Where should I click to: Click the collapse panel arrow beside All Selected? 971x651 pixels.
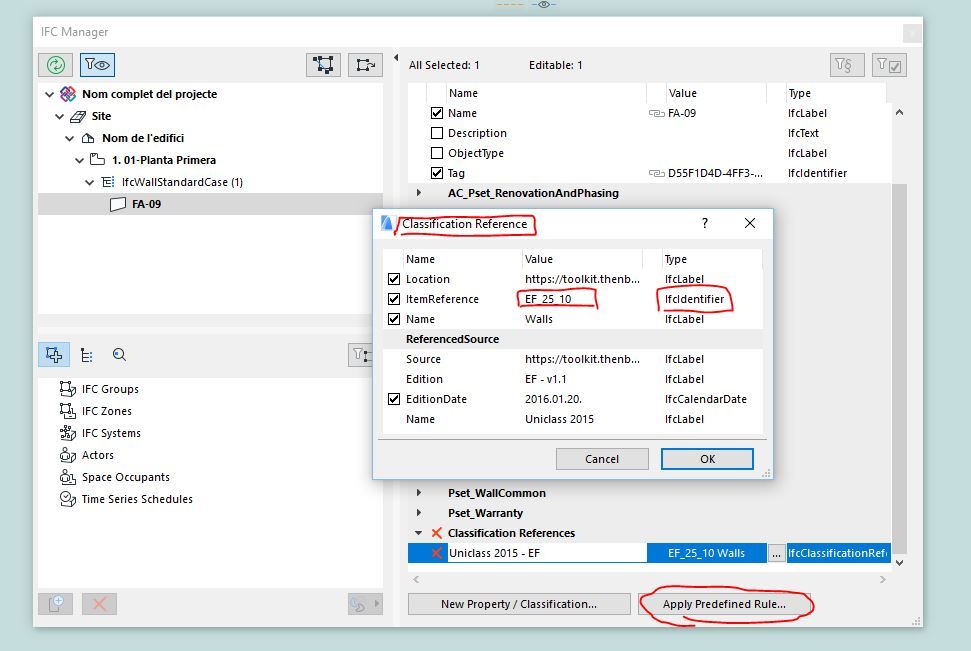pyautogui.click(x=396, y=58)
